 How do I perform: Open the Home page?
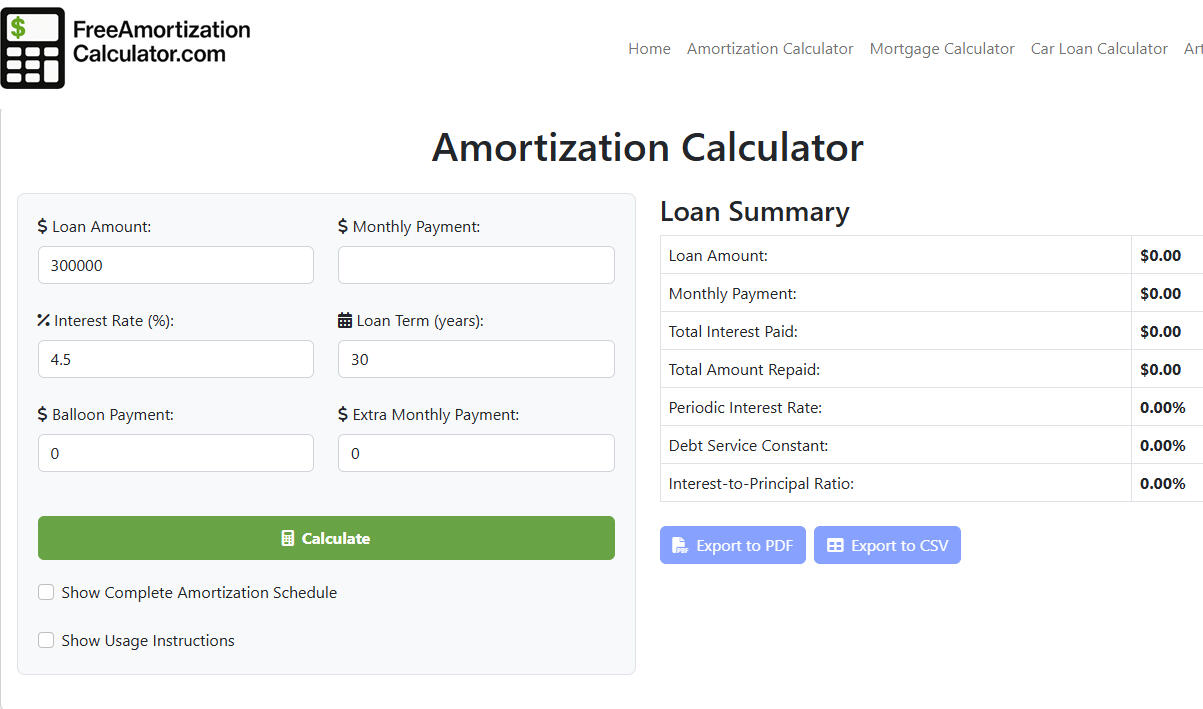(x=649, y=48)
